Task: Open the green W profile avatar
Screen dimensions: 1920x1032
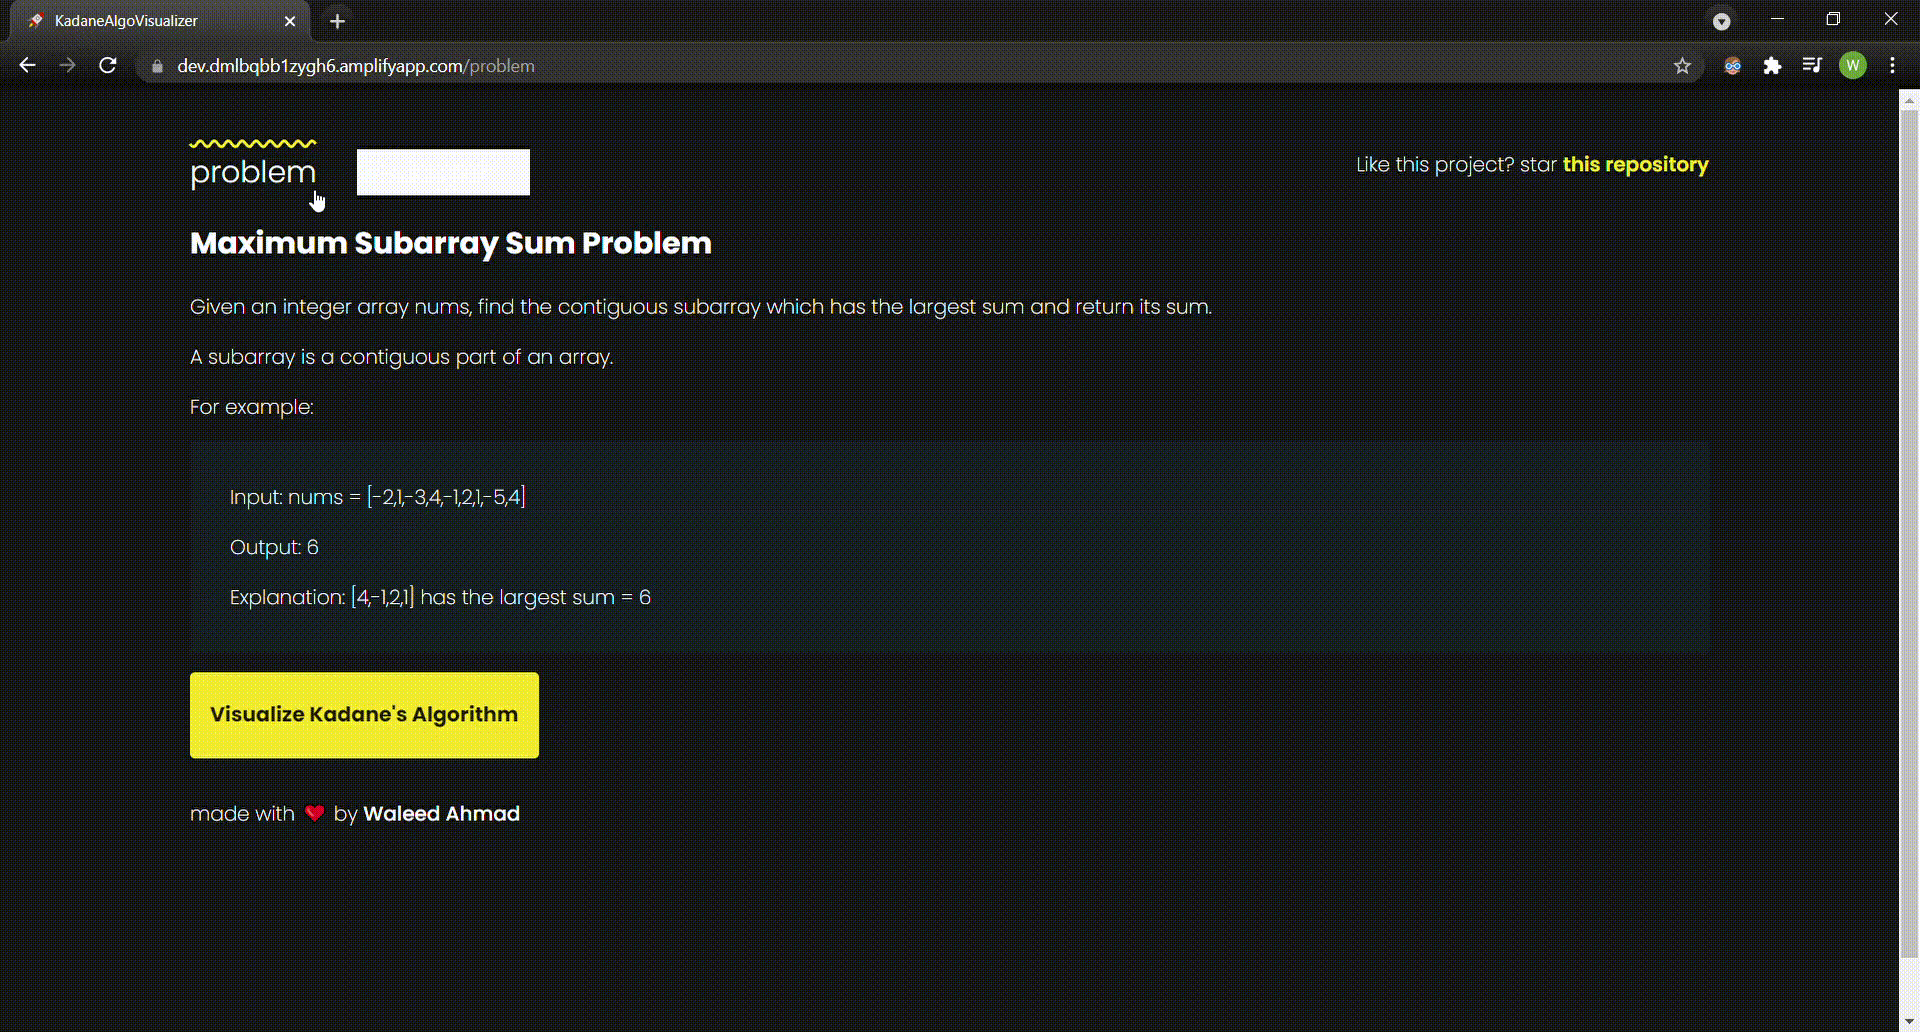Action: click(x=1852, y=66)
